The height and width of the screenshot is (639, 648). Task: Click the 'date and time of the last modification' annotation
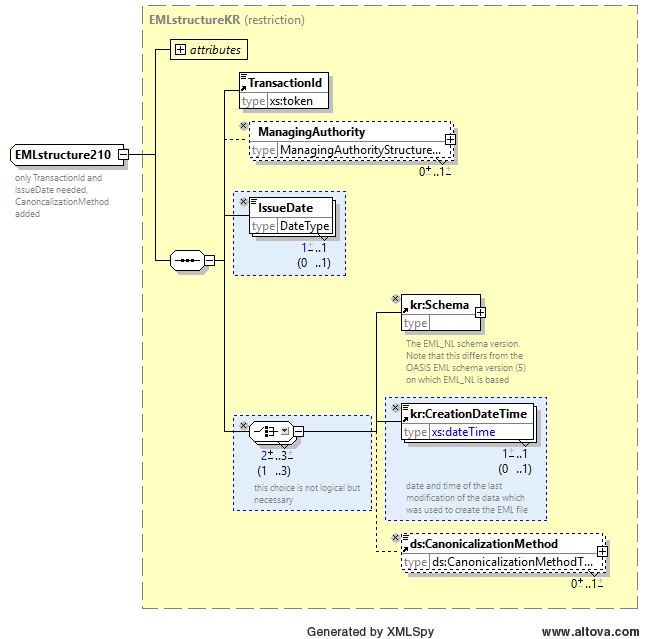tap(467, 498)
